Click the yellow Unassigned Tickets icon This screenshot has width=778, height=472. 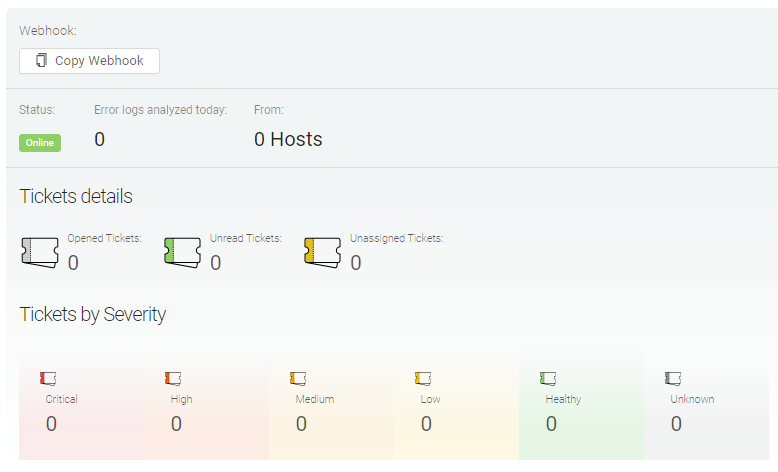coord(322,252)
